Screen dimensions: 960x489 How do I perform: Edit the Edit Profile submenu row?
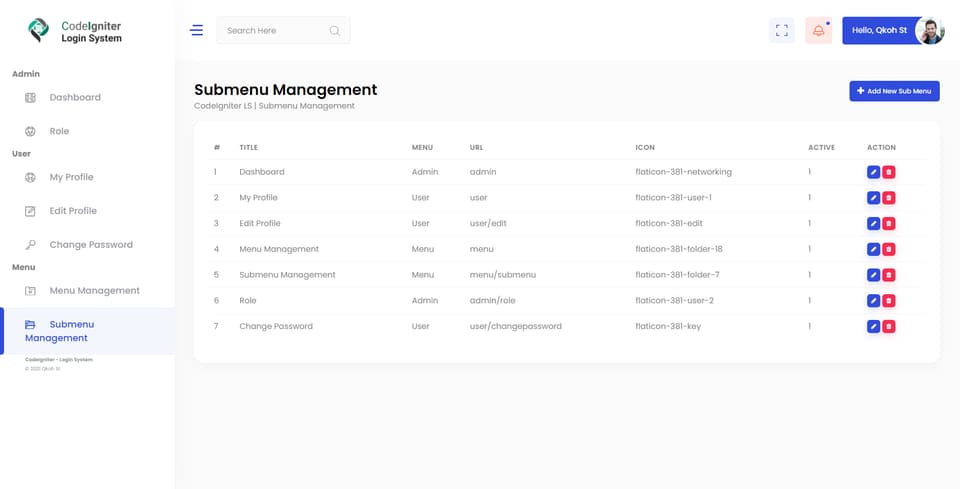pyautogui.click(x=874, y=223)
